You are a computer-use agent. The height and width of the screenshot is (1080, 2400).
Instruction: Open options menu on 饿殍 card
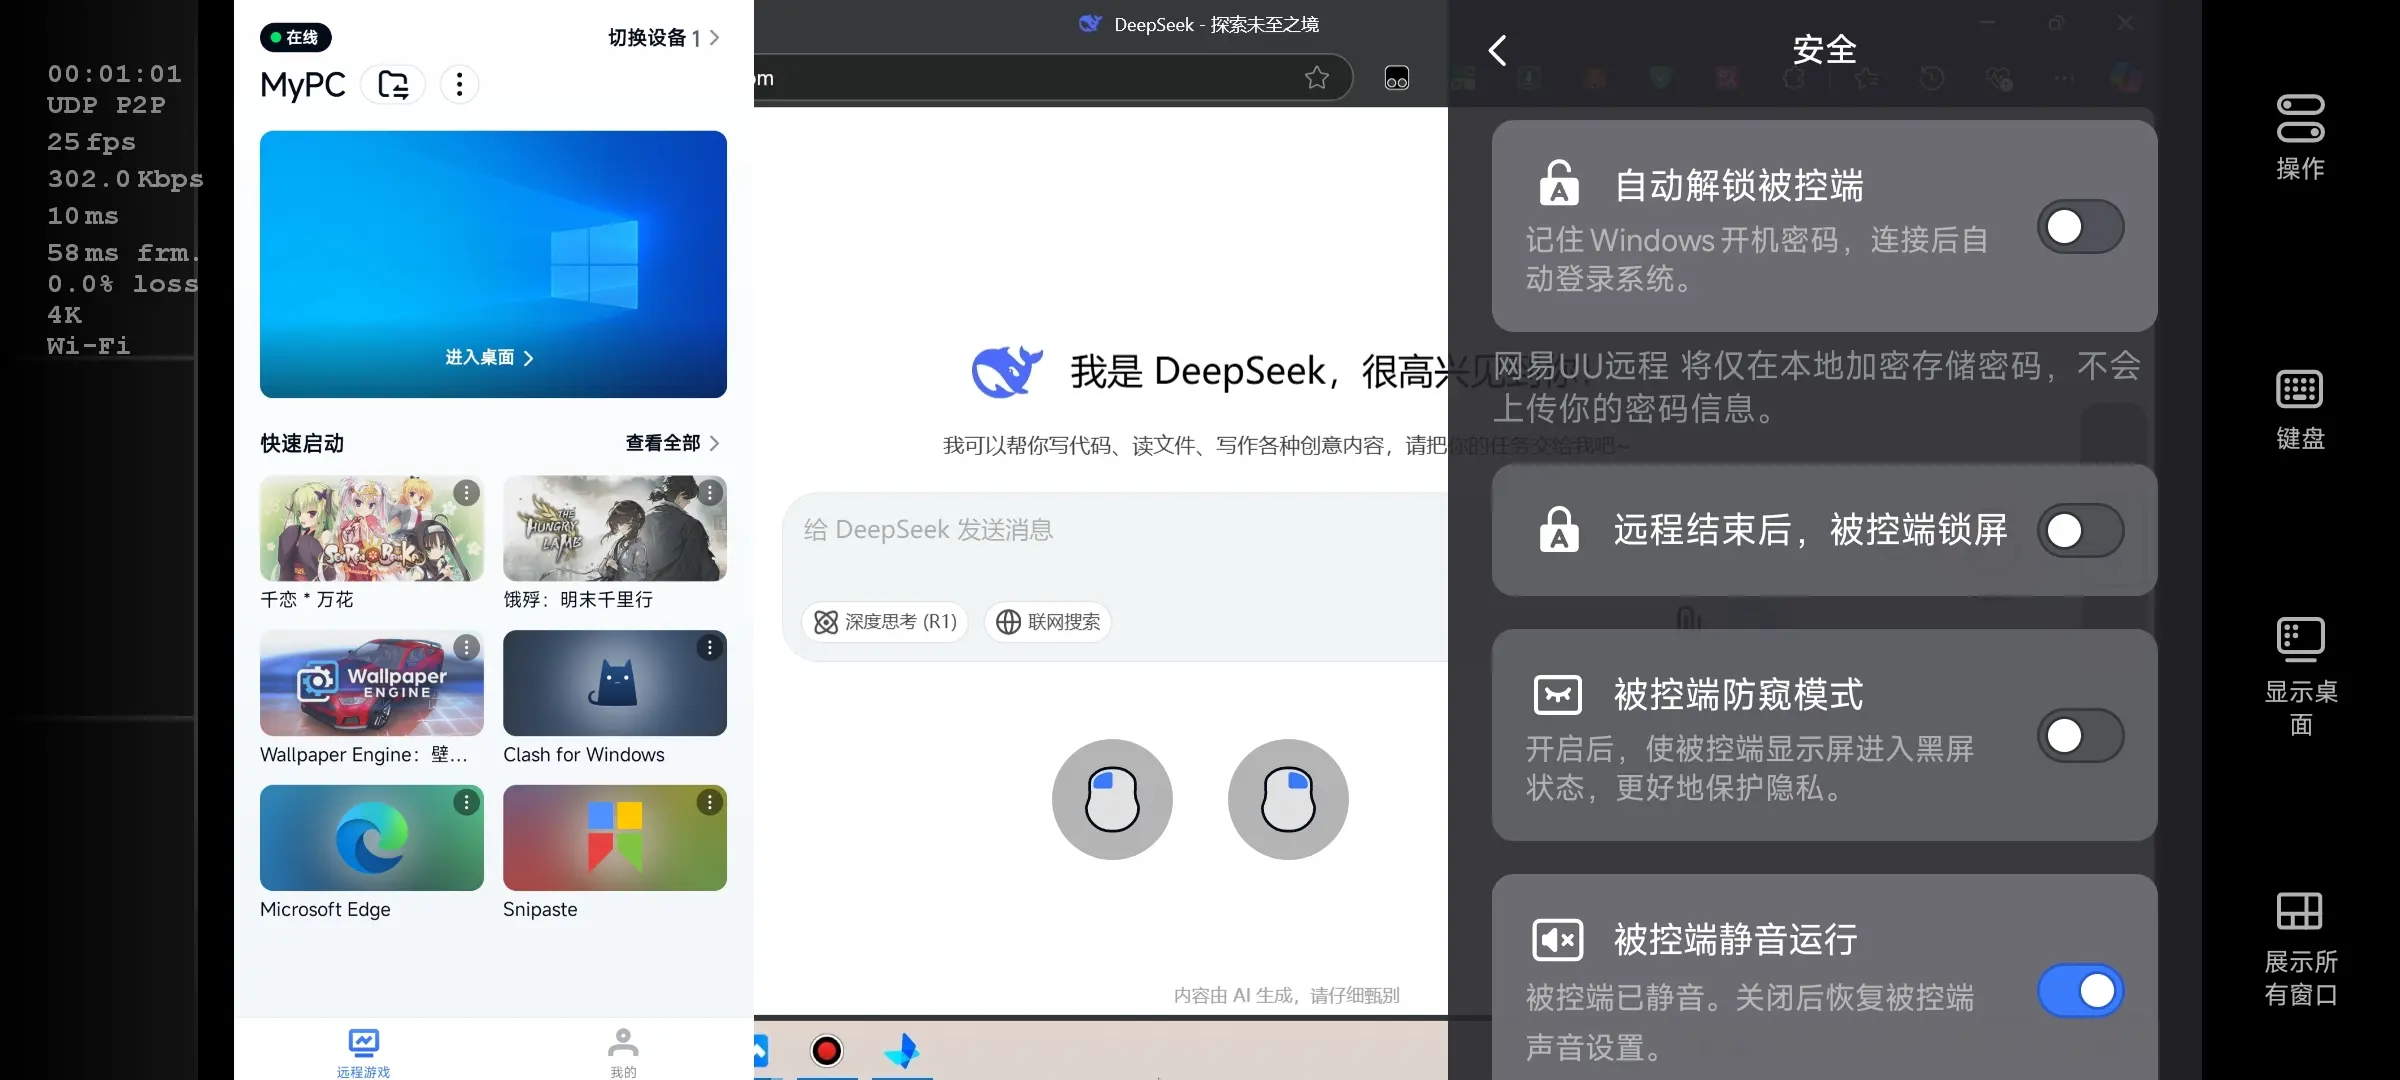pos(709,493)
